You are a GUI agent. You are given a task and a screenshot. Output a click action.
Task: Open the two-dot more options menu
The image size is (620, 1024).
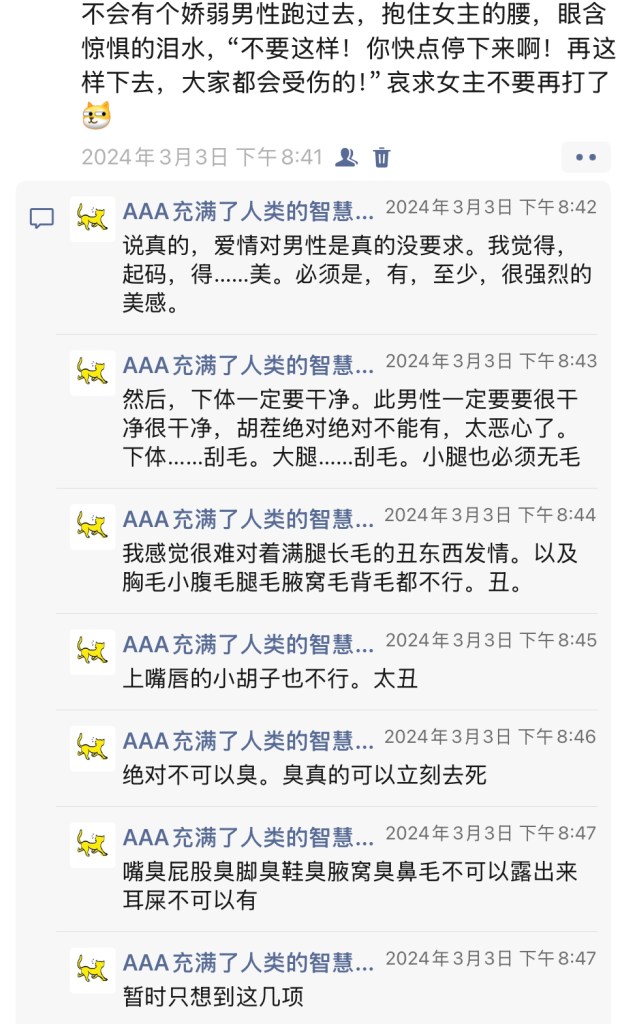tap(585, 157)
